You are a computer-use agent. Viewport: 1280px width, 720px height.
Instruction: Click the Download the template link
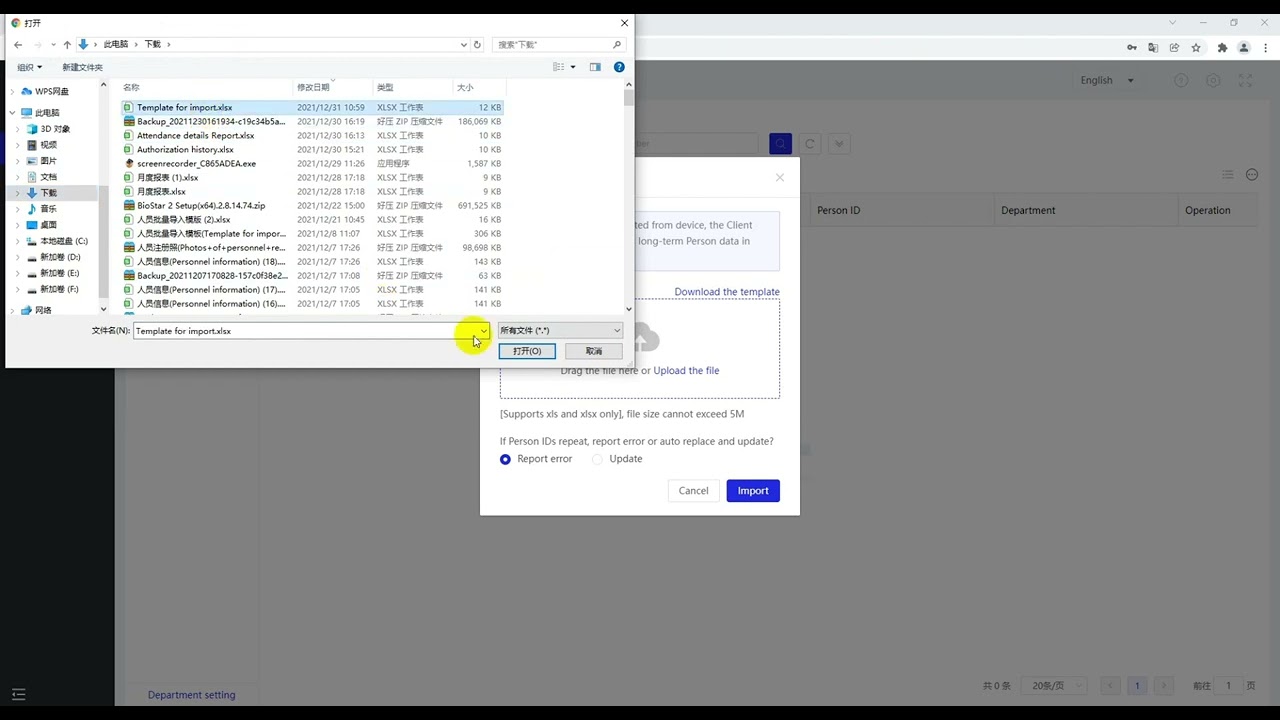[727, 292]
